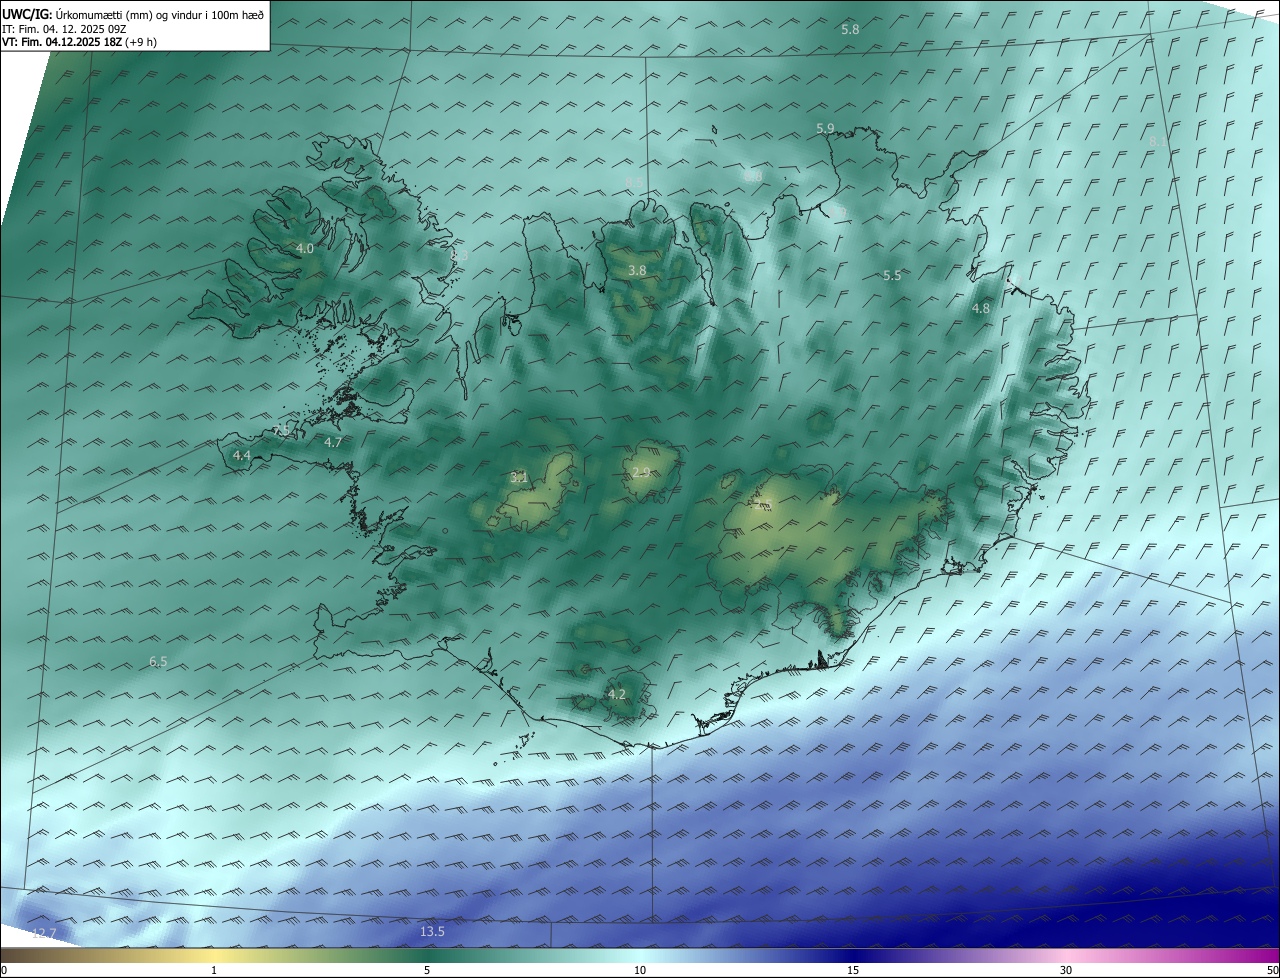Click the 5.8 value at the top of the map

(x=850, y=30)
